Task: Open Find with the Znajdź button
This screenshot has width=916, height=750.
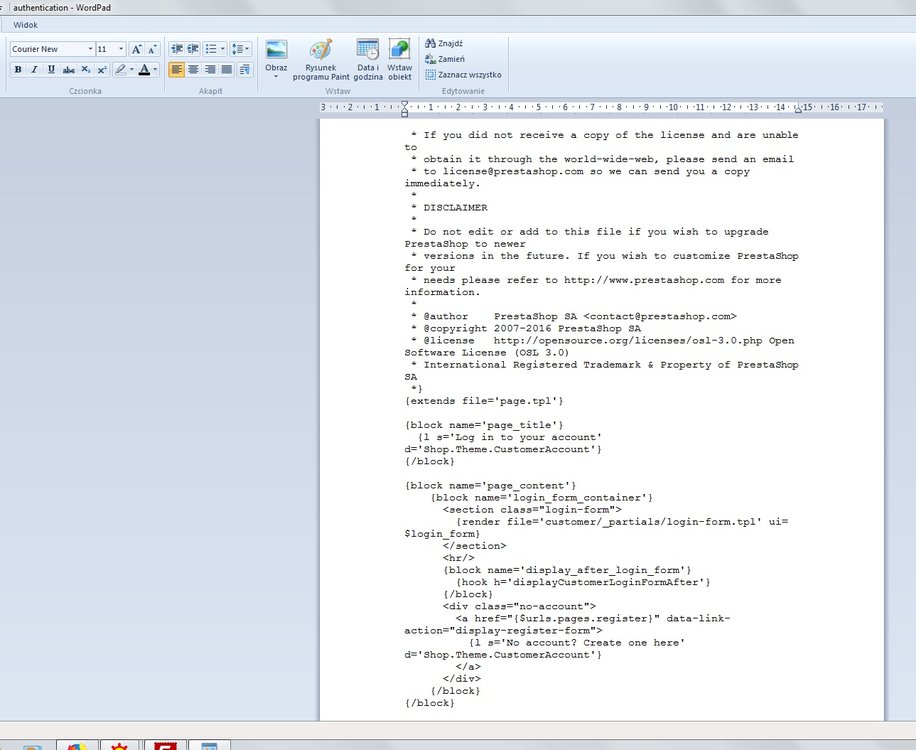Action: [444, 43]
